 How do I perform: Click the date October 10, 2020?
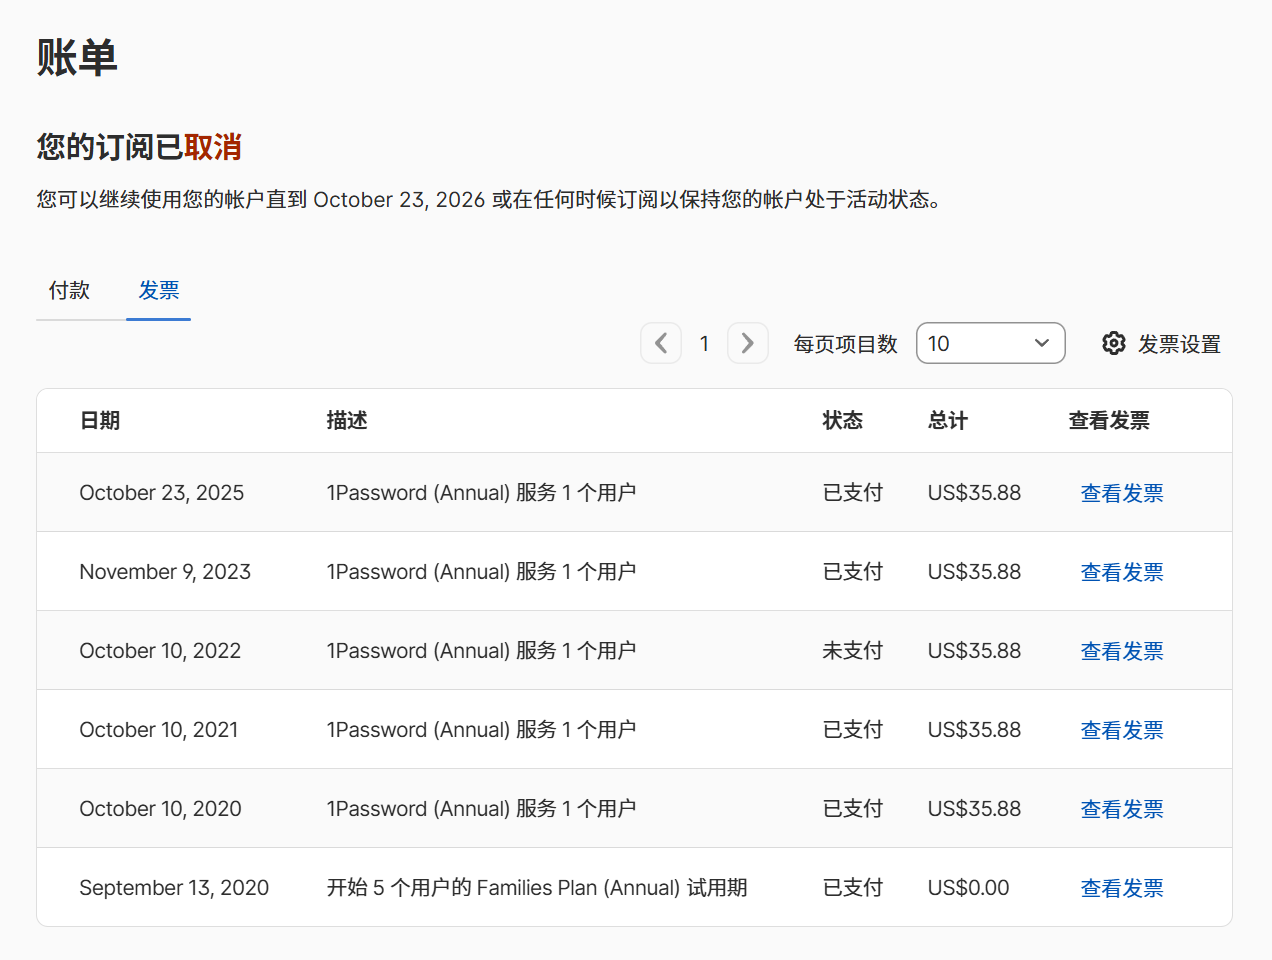pyautogui.click(x=160, y=809)
